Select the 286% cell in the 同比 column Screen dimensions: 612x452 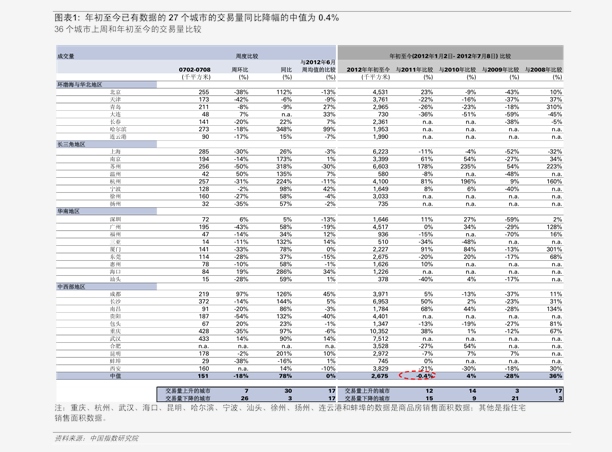pyautogui.click(x=284, y=272)
